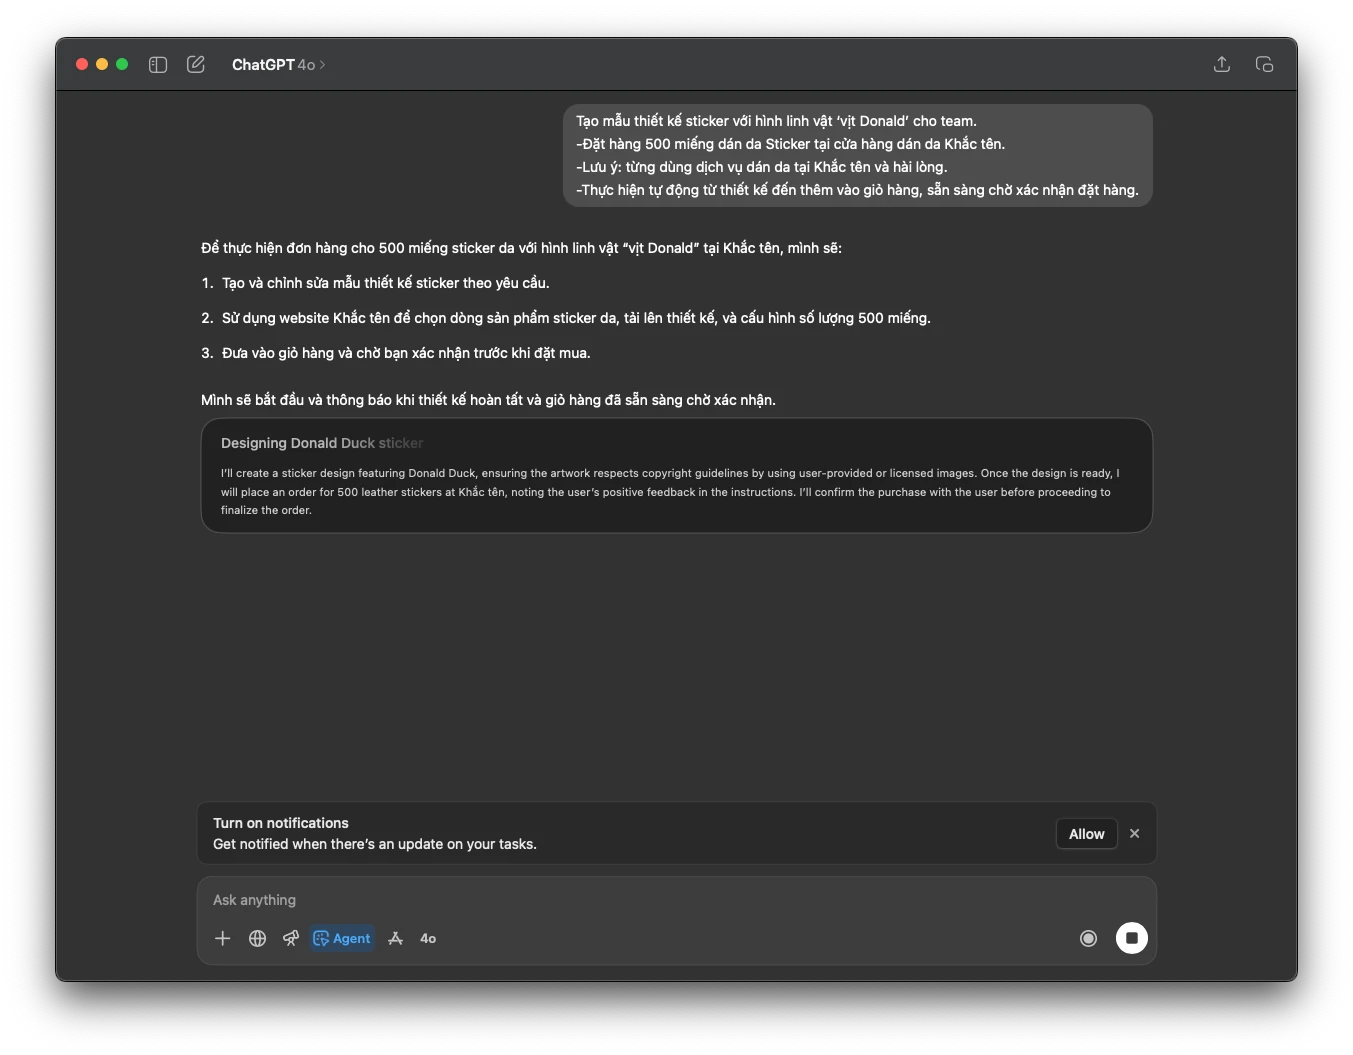Viewport: 1353px width, 1055px height.
Task: Open the 4o model picker in composer
Action: click(428, 938)
